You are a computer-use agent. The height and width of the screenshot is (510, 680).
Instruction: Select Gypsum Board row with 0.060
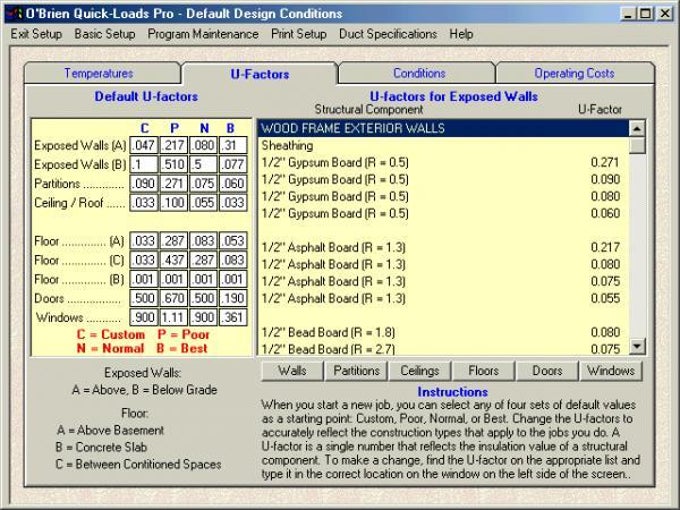(x=443, y=213)
